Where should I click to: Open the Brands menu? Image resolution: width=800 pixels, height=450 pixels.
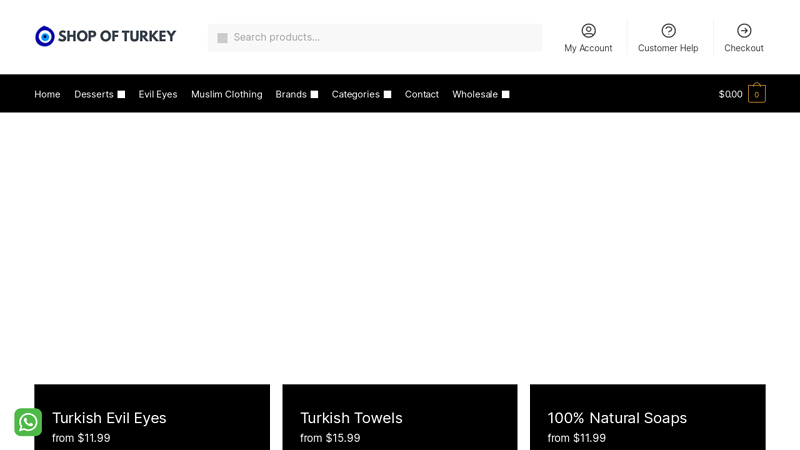(x=291, y=94)
